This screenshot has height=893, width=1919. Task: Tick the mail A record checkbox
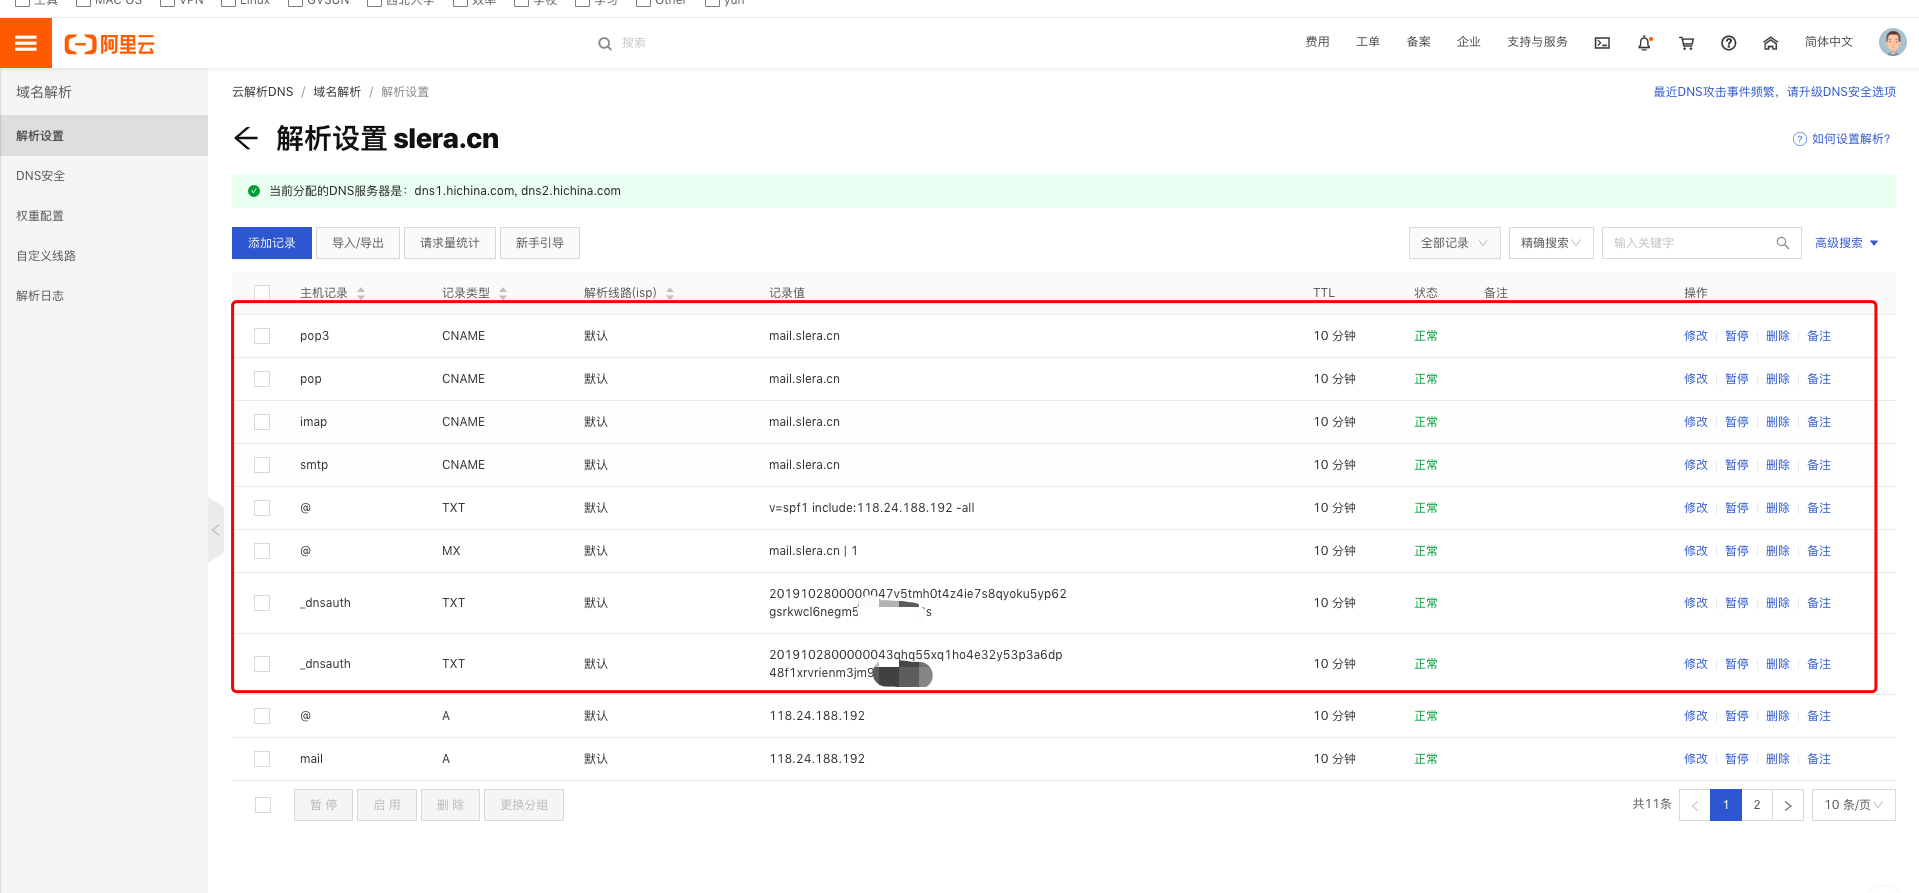tap(262, 759)
